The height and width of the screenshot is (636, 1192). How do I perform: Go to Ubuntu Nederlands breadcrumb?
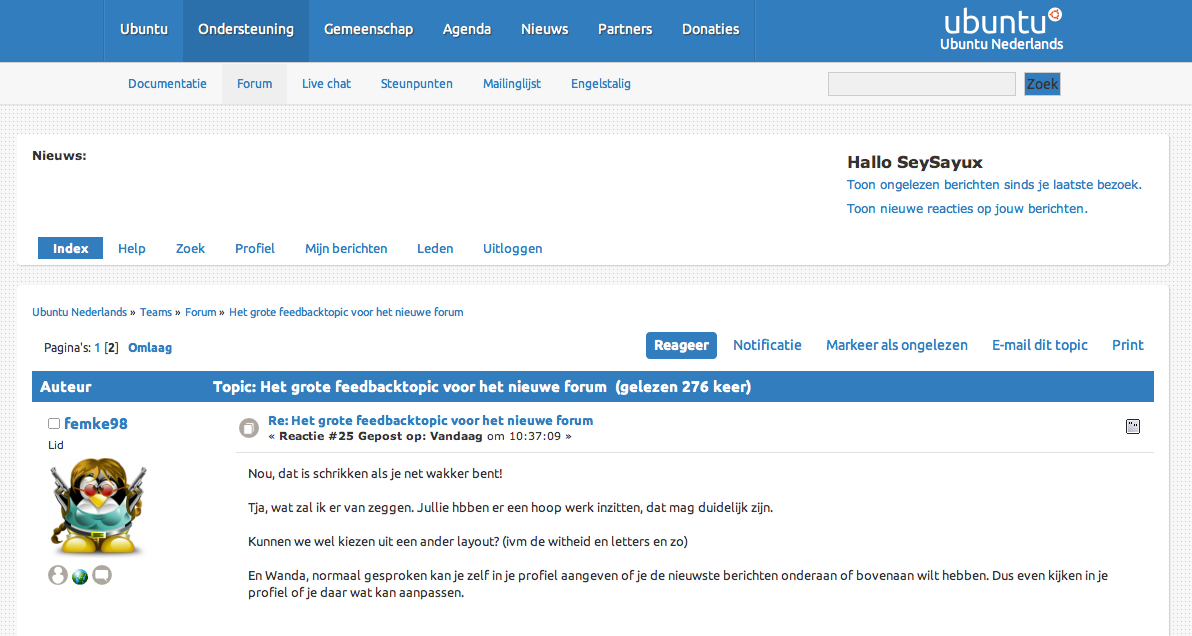[79, 312]
